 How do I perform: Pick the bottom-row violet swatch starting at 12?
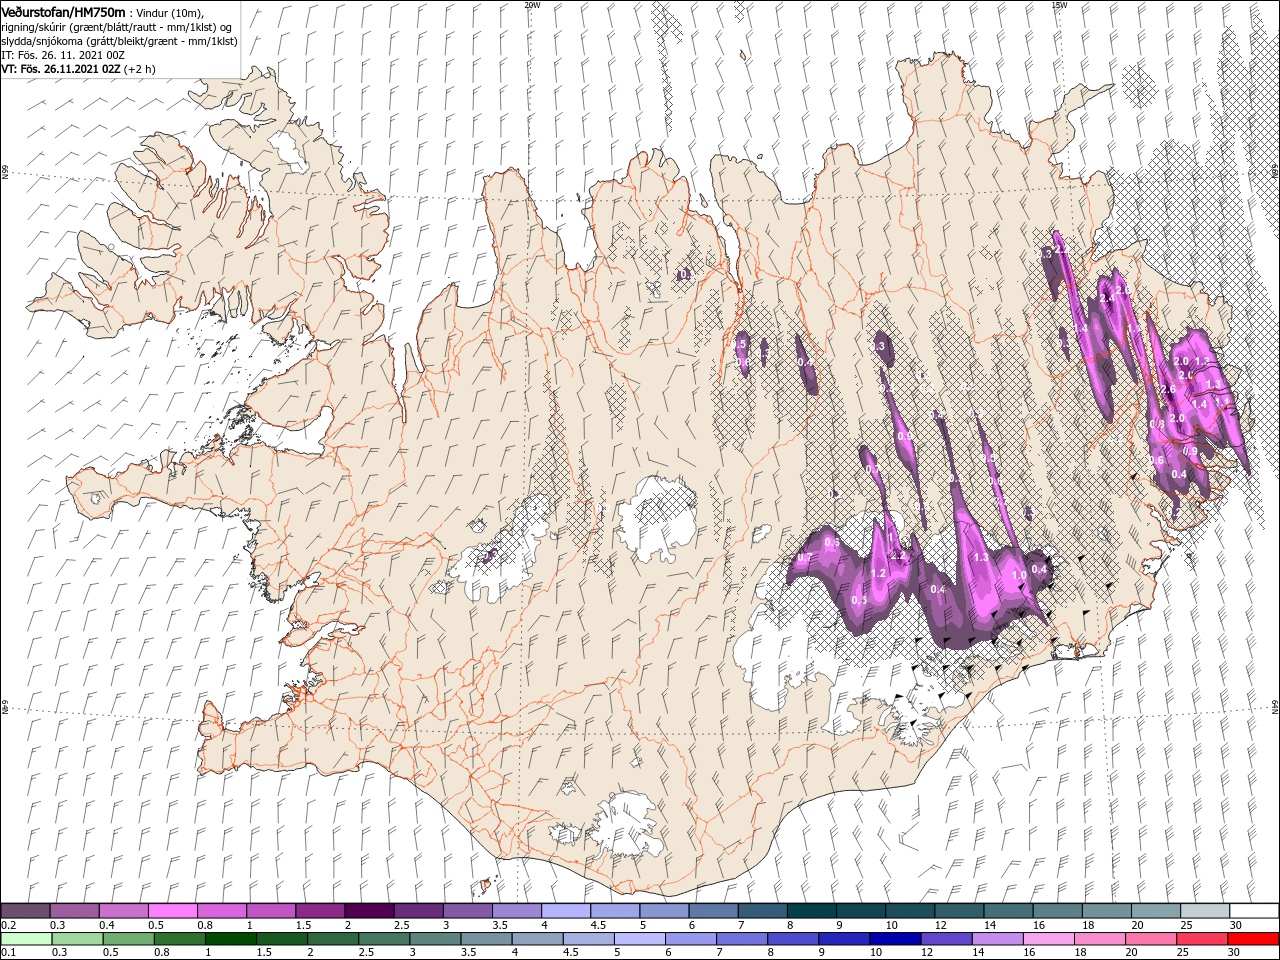(946, 939)
